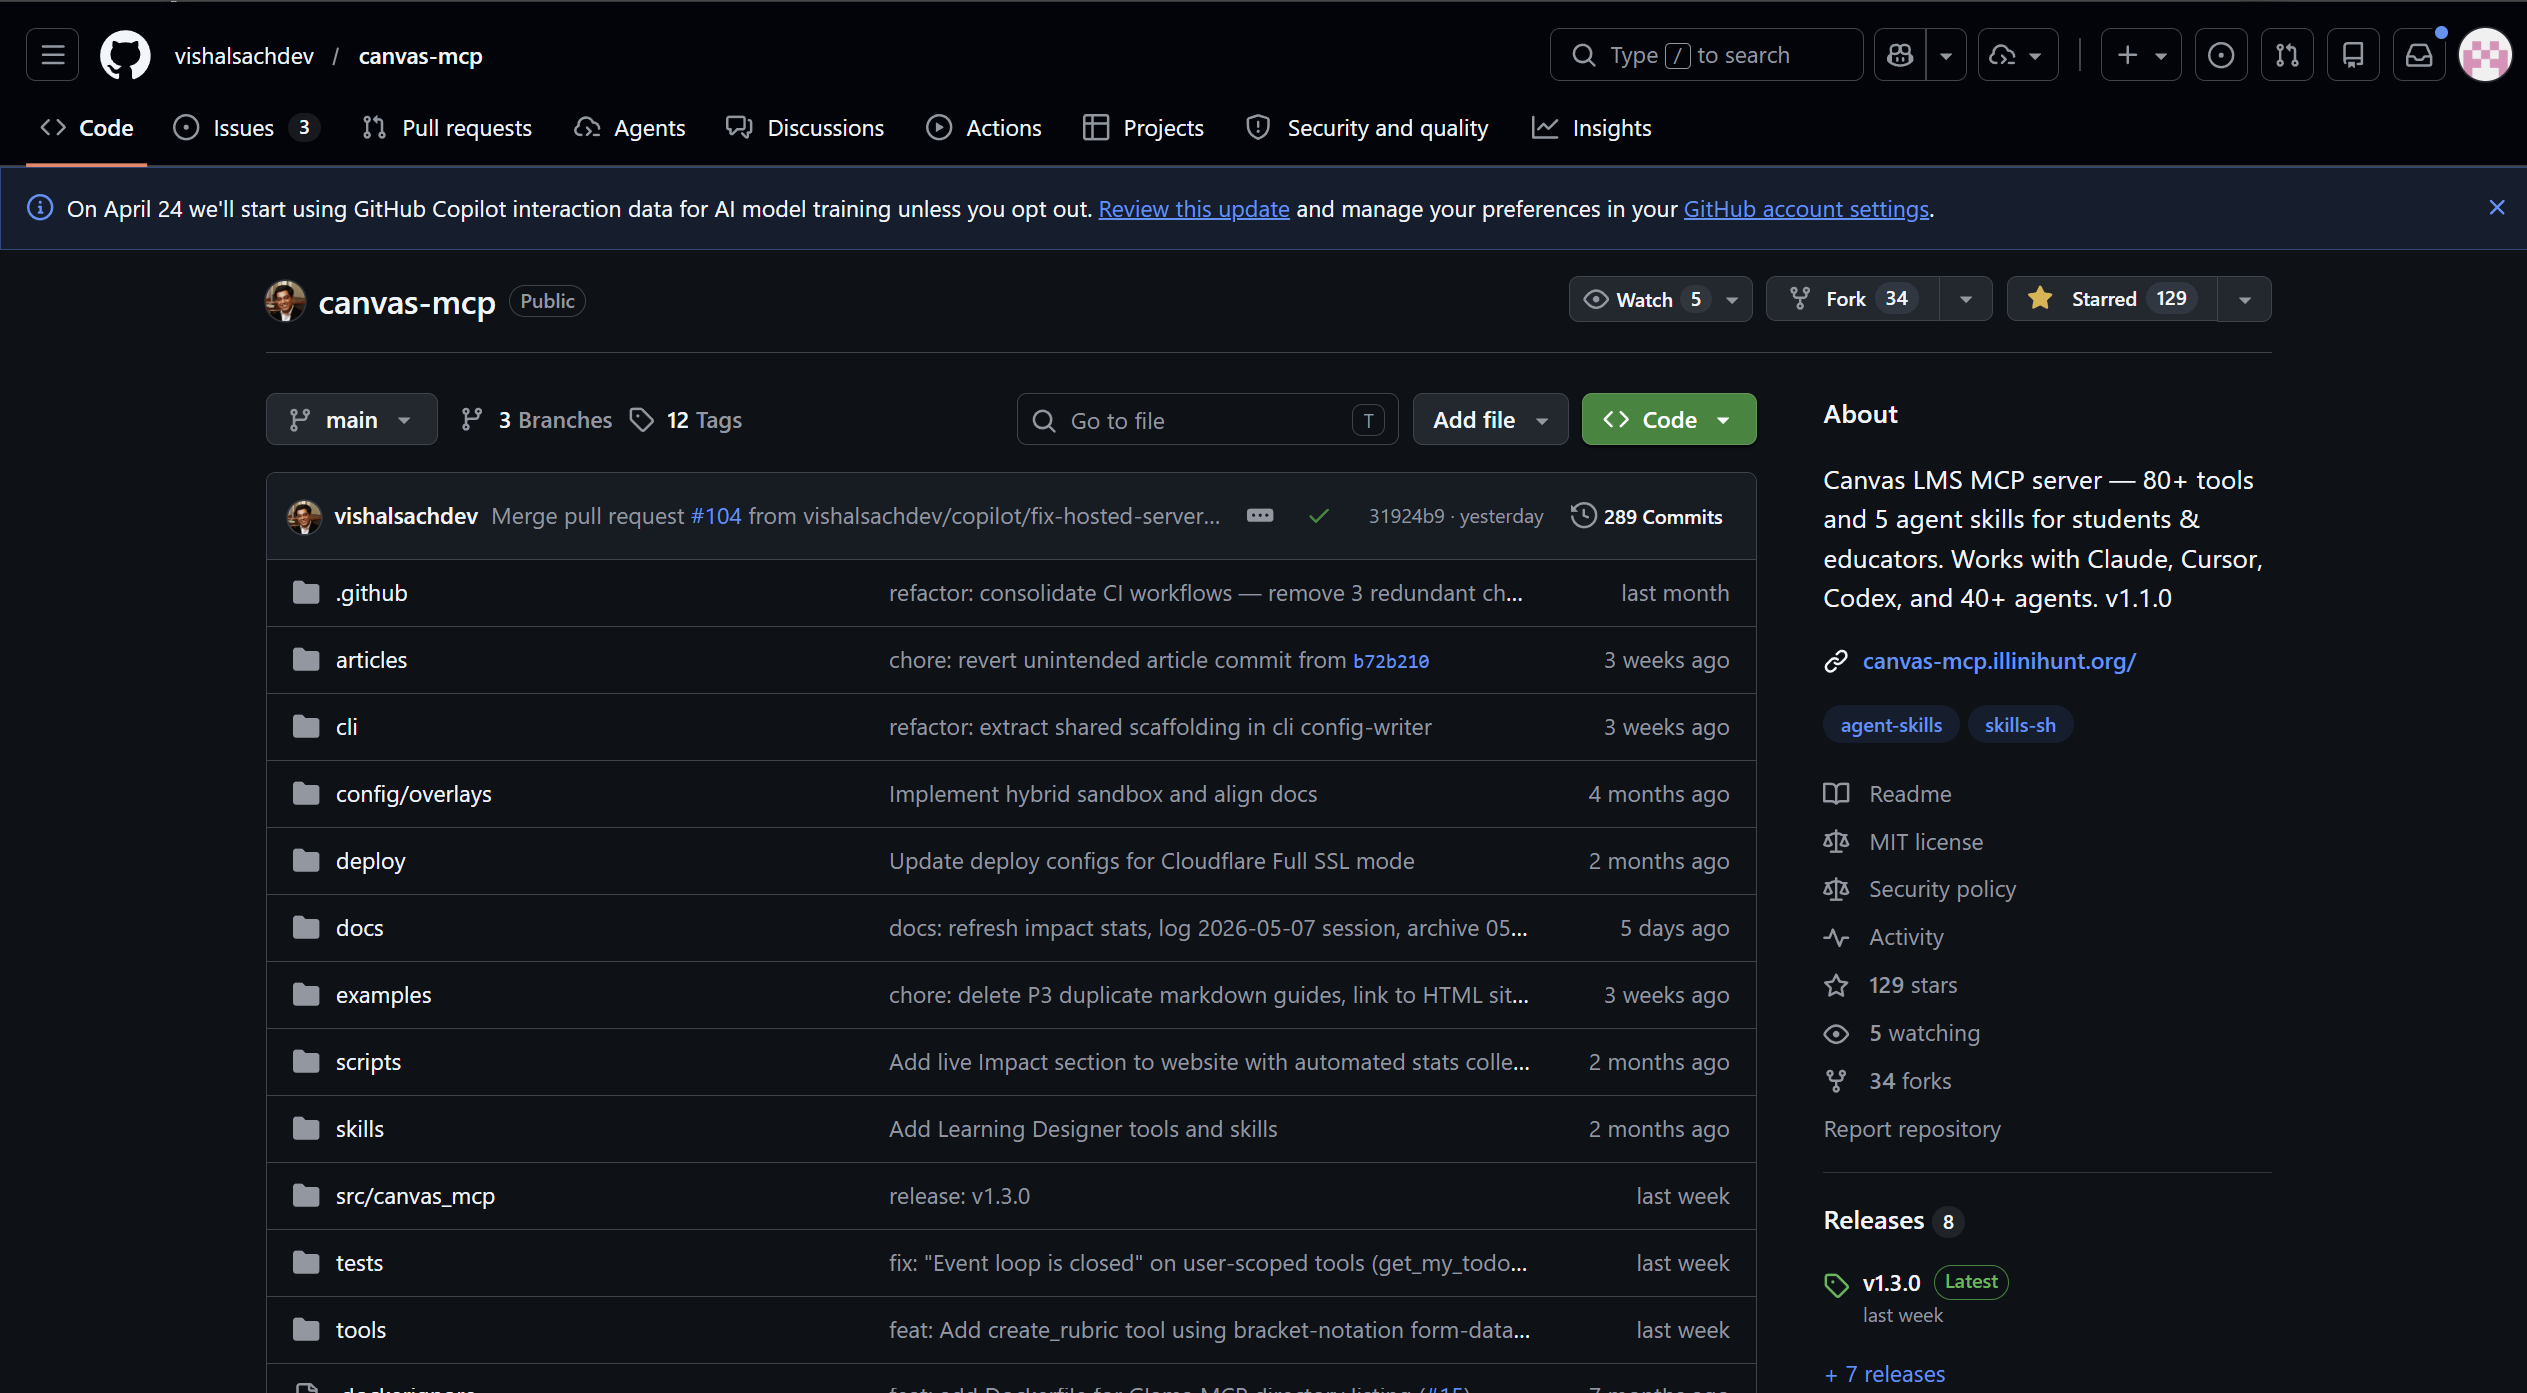View the 3 Branches link
2527x1393 pixels.
click(536, 420)
